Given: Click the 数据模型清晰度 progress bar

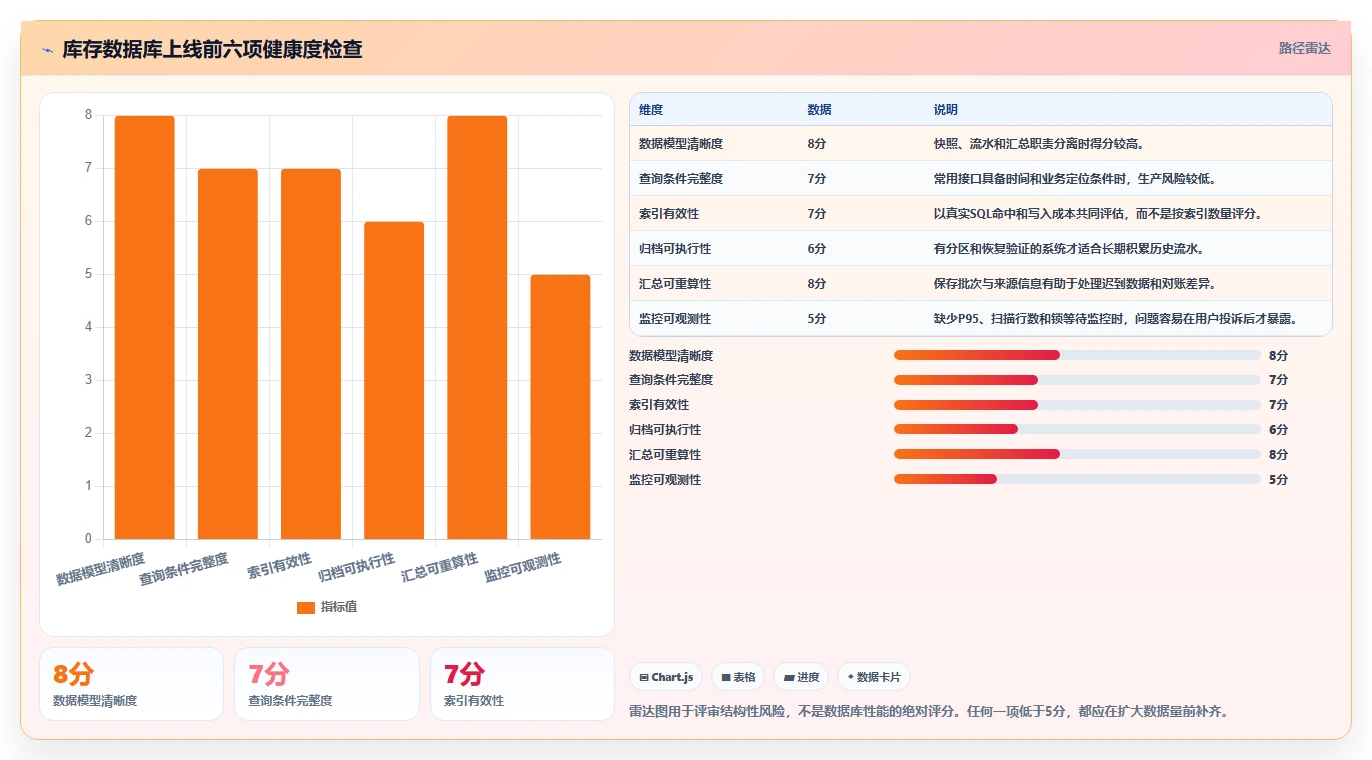Looking at the screenshot, I should click(x=1077, y=355).
